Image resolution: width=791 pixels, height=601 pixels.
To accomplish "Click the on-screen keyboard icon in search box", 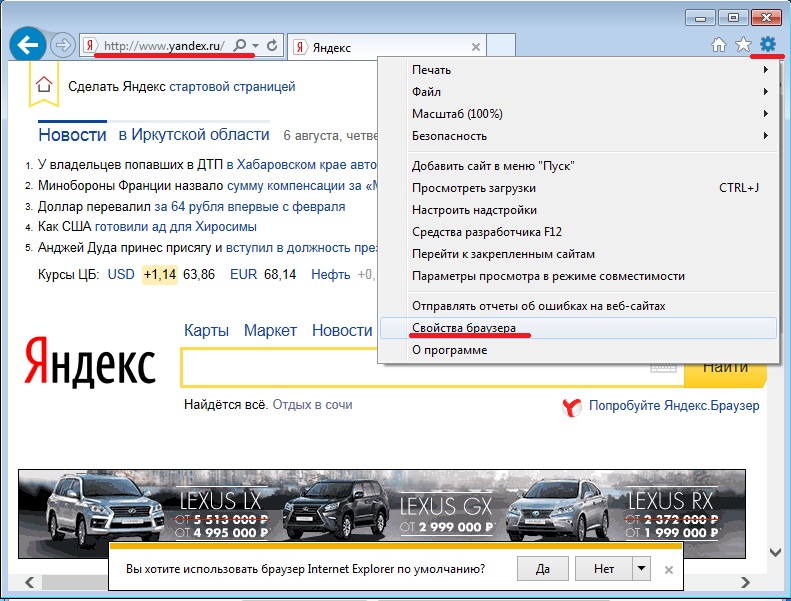I will [x=662, y=367].
